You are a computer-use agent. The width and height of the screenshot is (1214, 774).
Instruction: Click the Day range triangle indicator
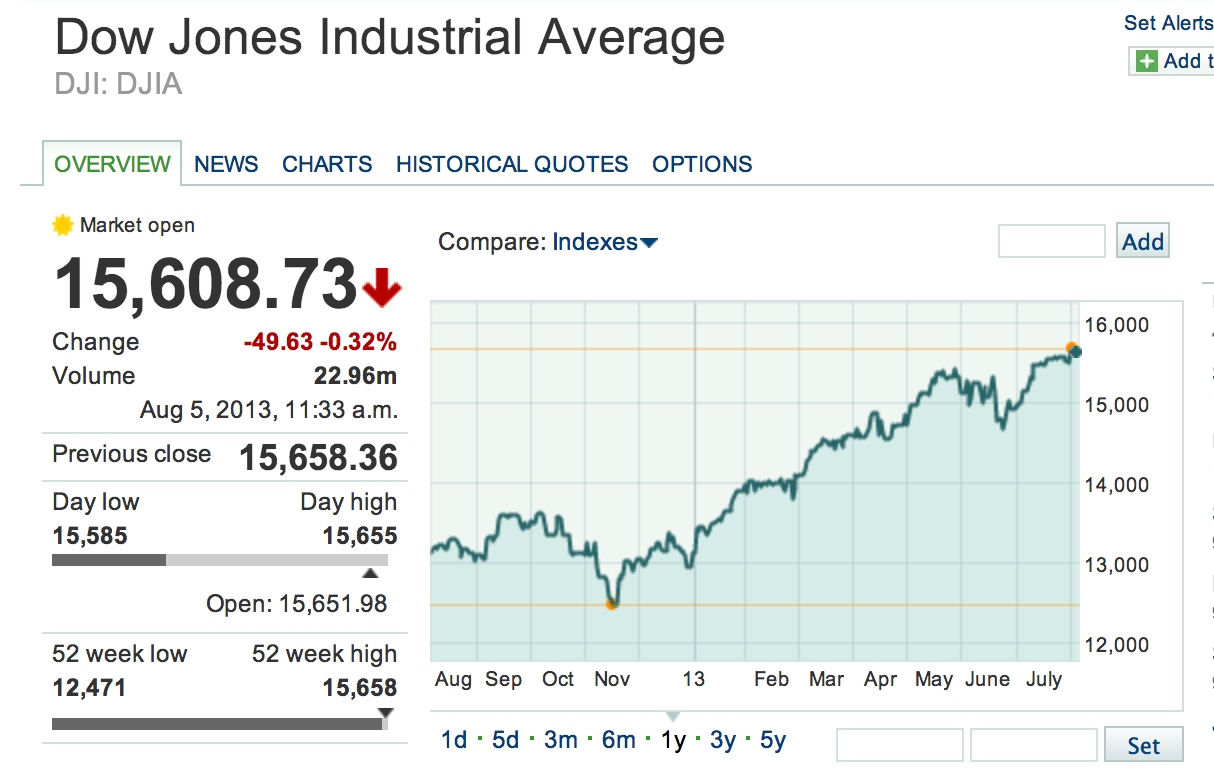(370, 573)
